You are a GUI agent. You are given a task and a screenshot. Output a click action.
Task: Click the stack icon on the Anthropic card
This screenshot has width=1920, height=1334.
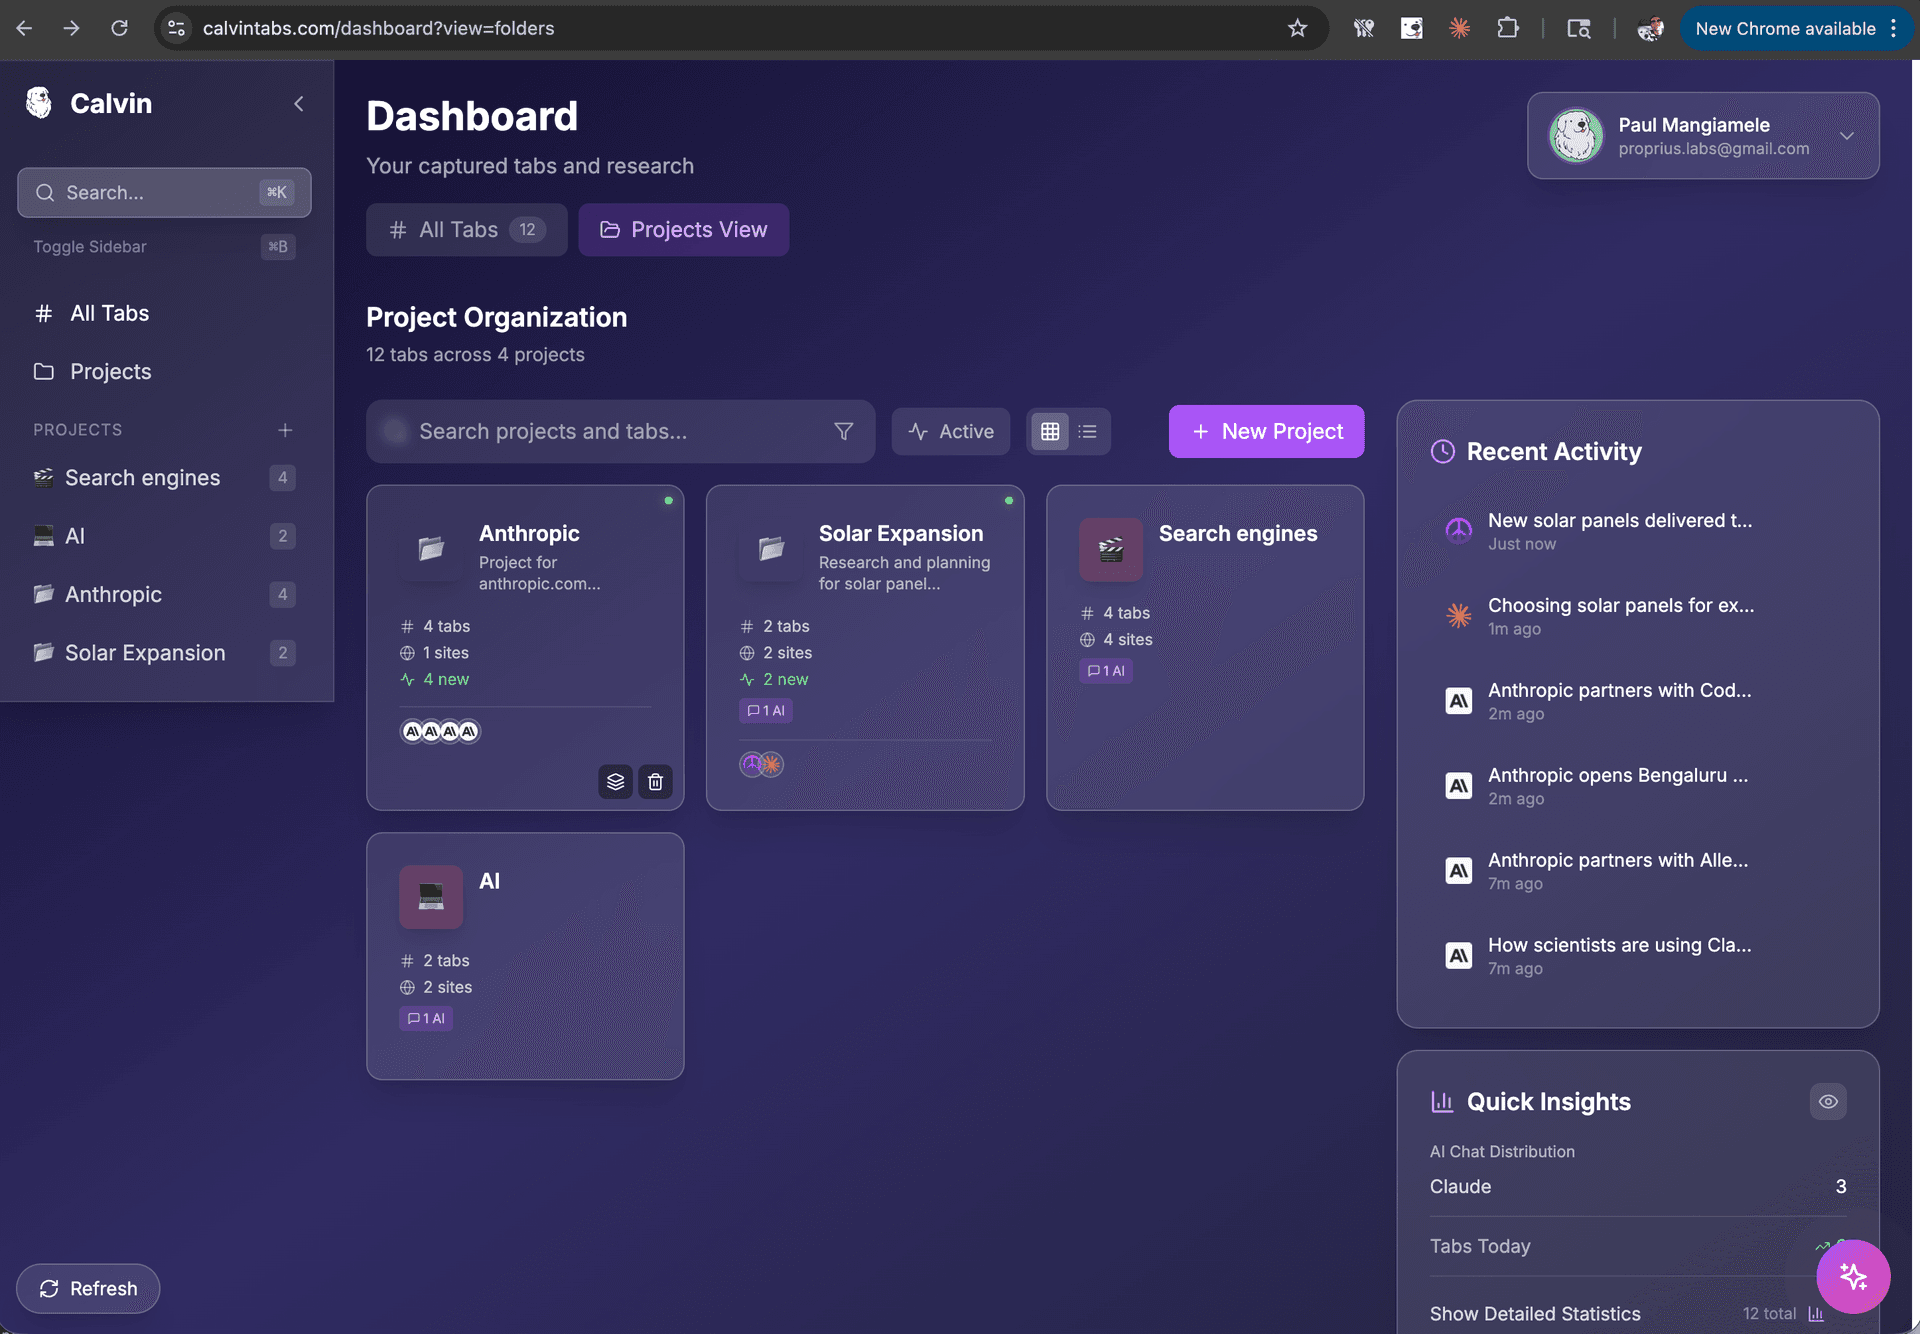615,781
